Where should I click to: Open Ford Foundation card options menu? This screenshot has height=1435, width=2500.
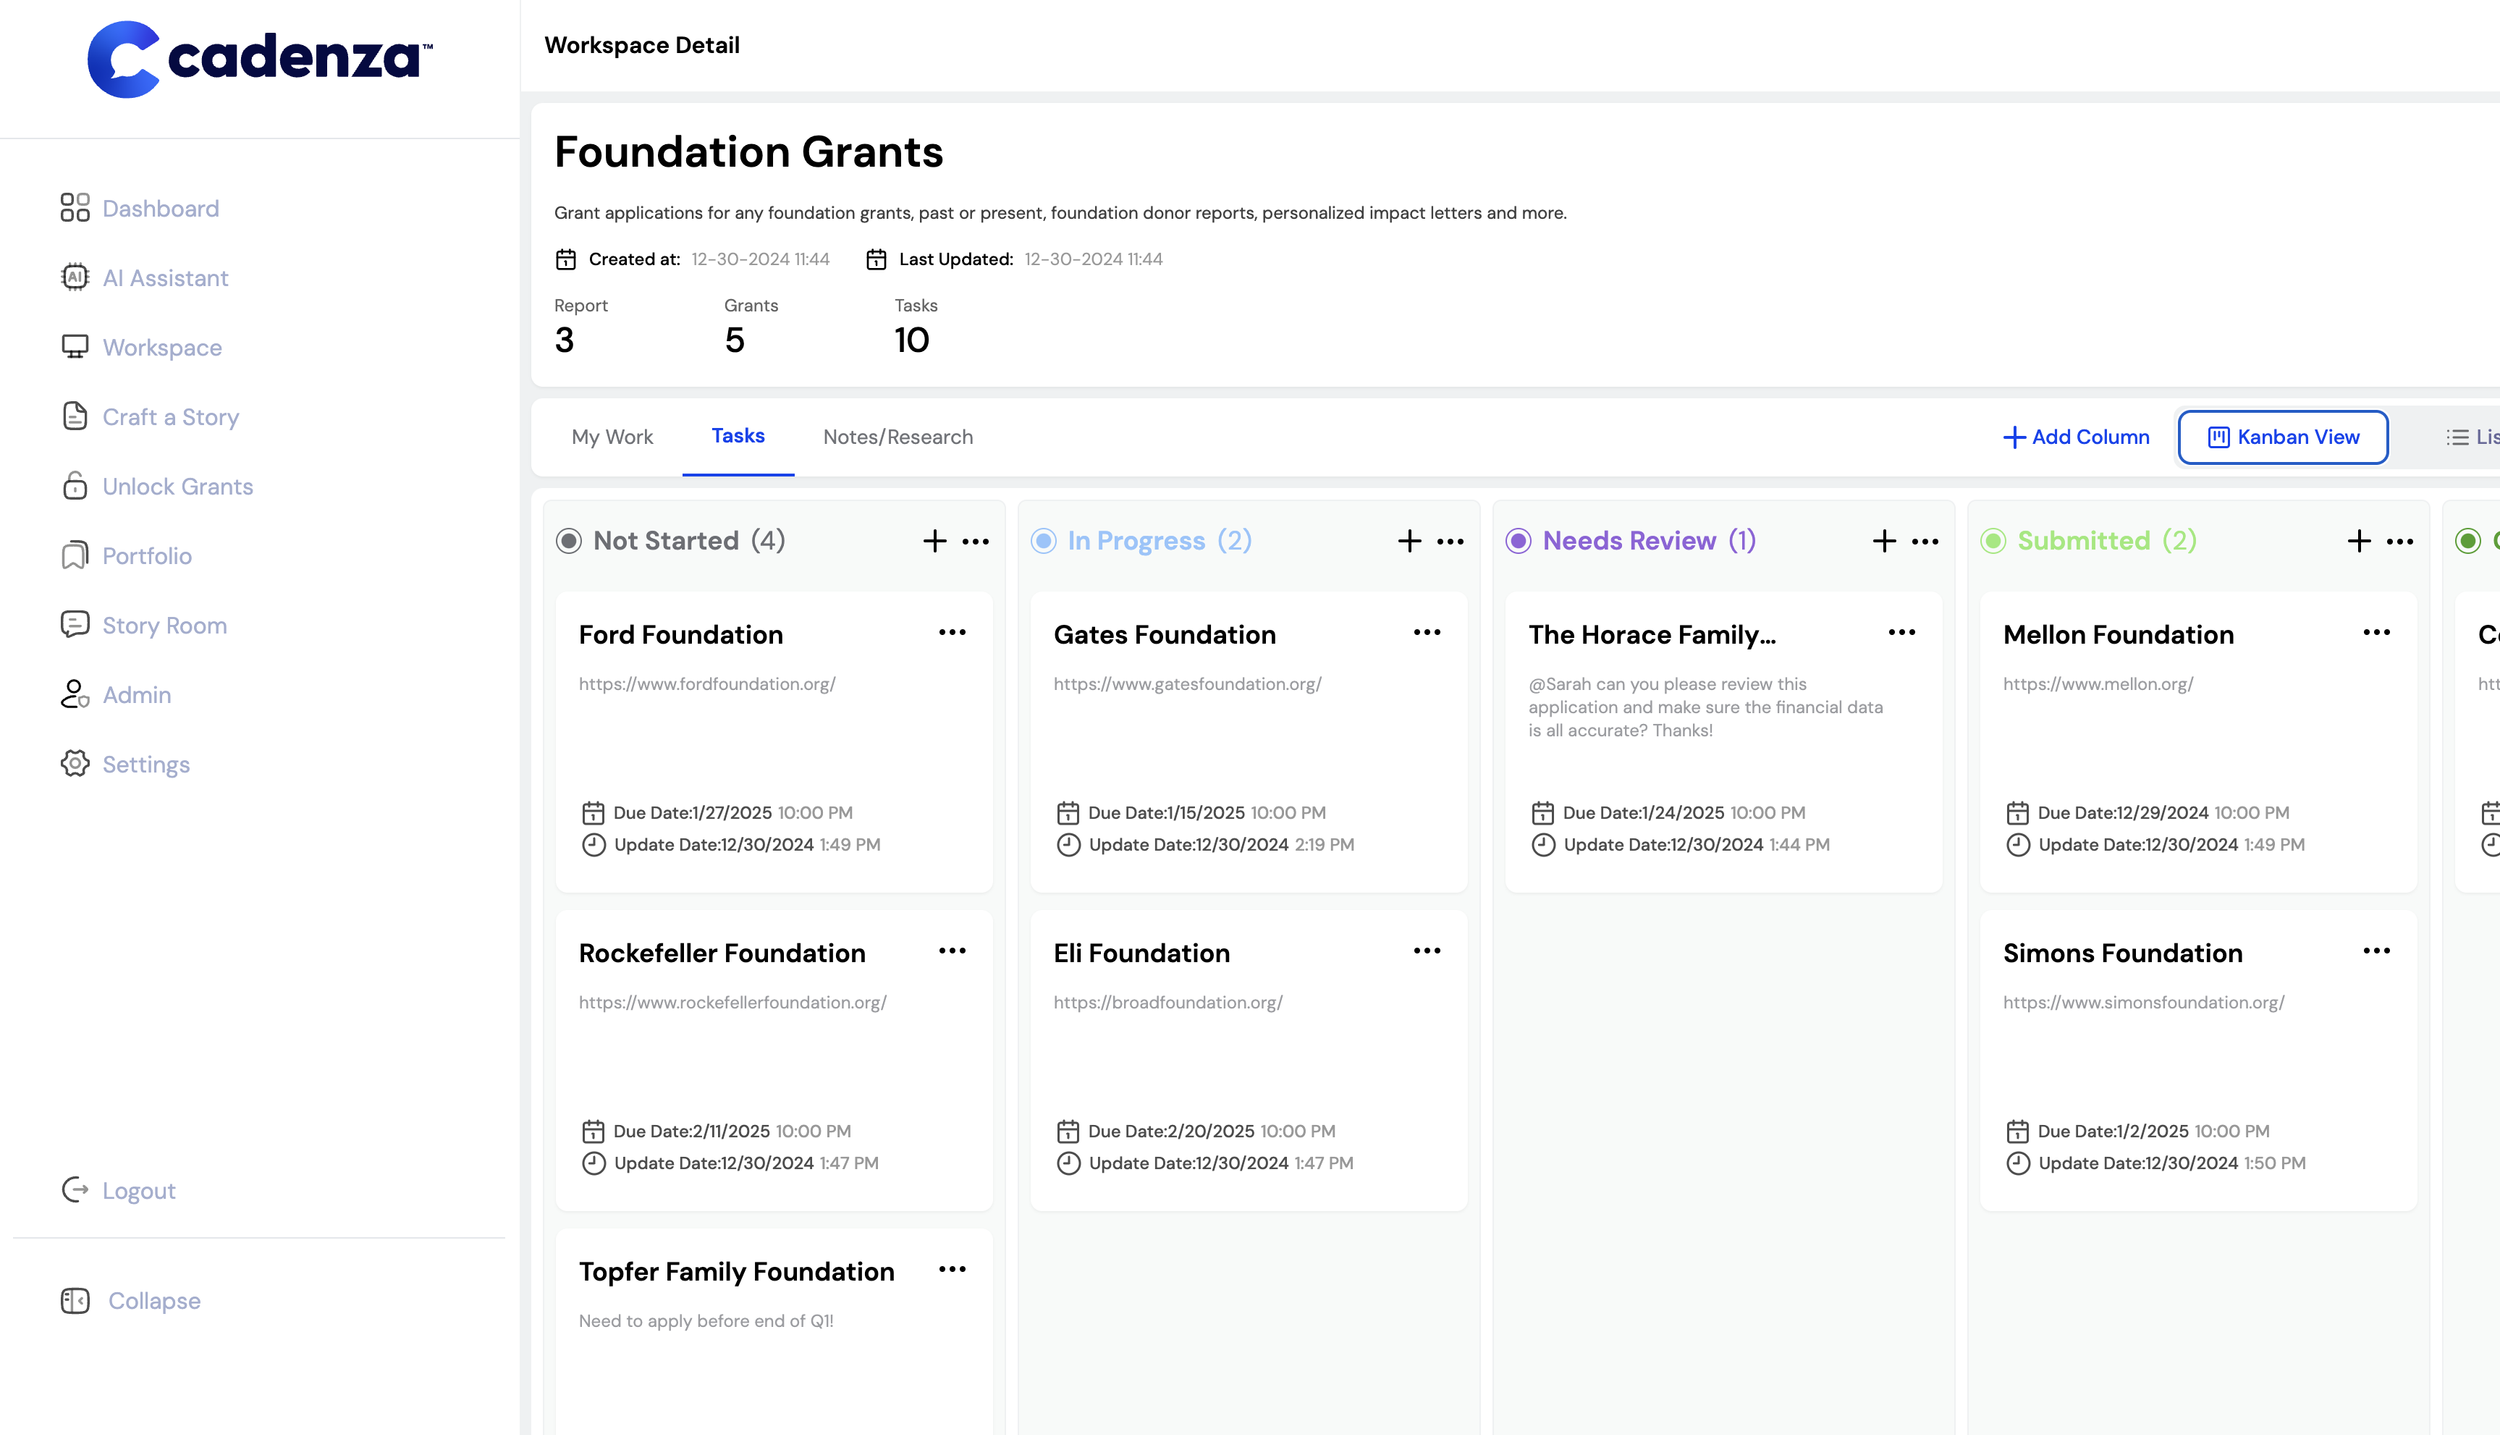pos(952,632)
